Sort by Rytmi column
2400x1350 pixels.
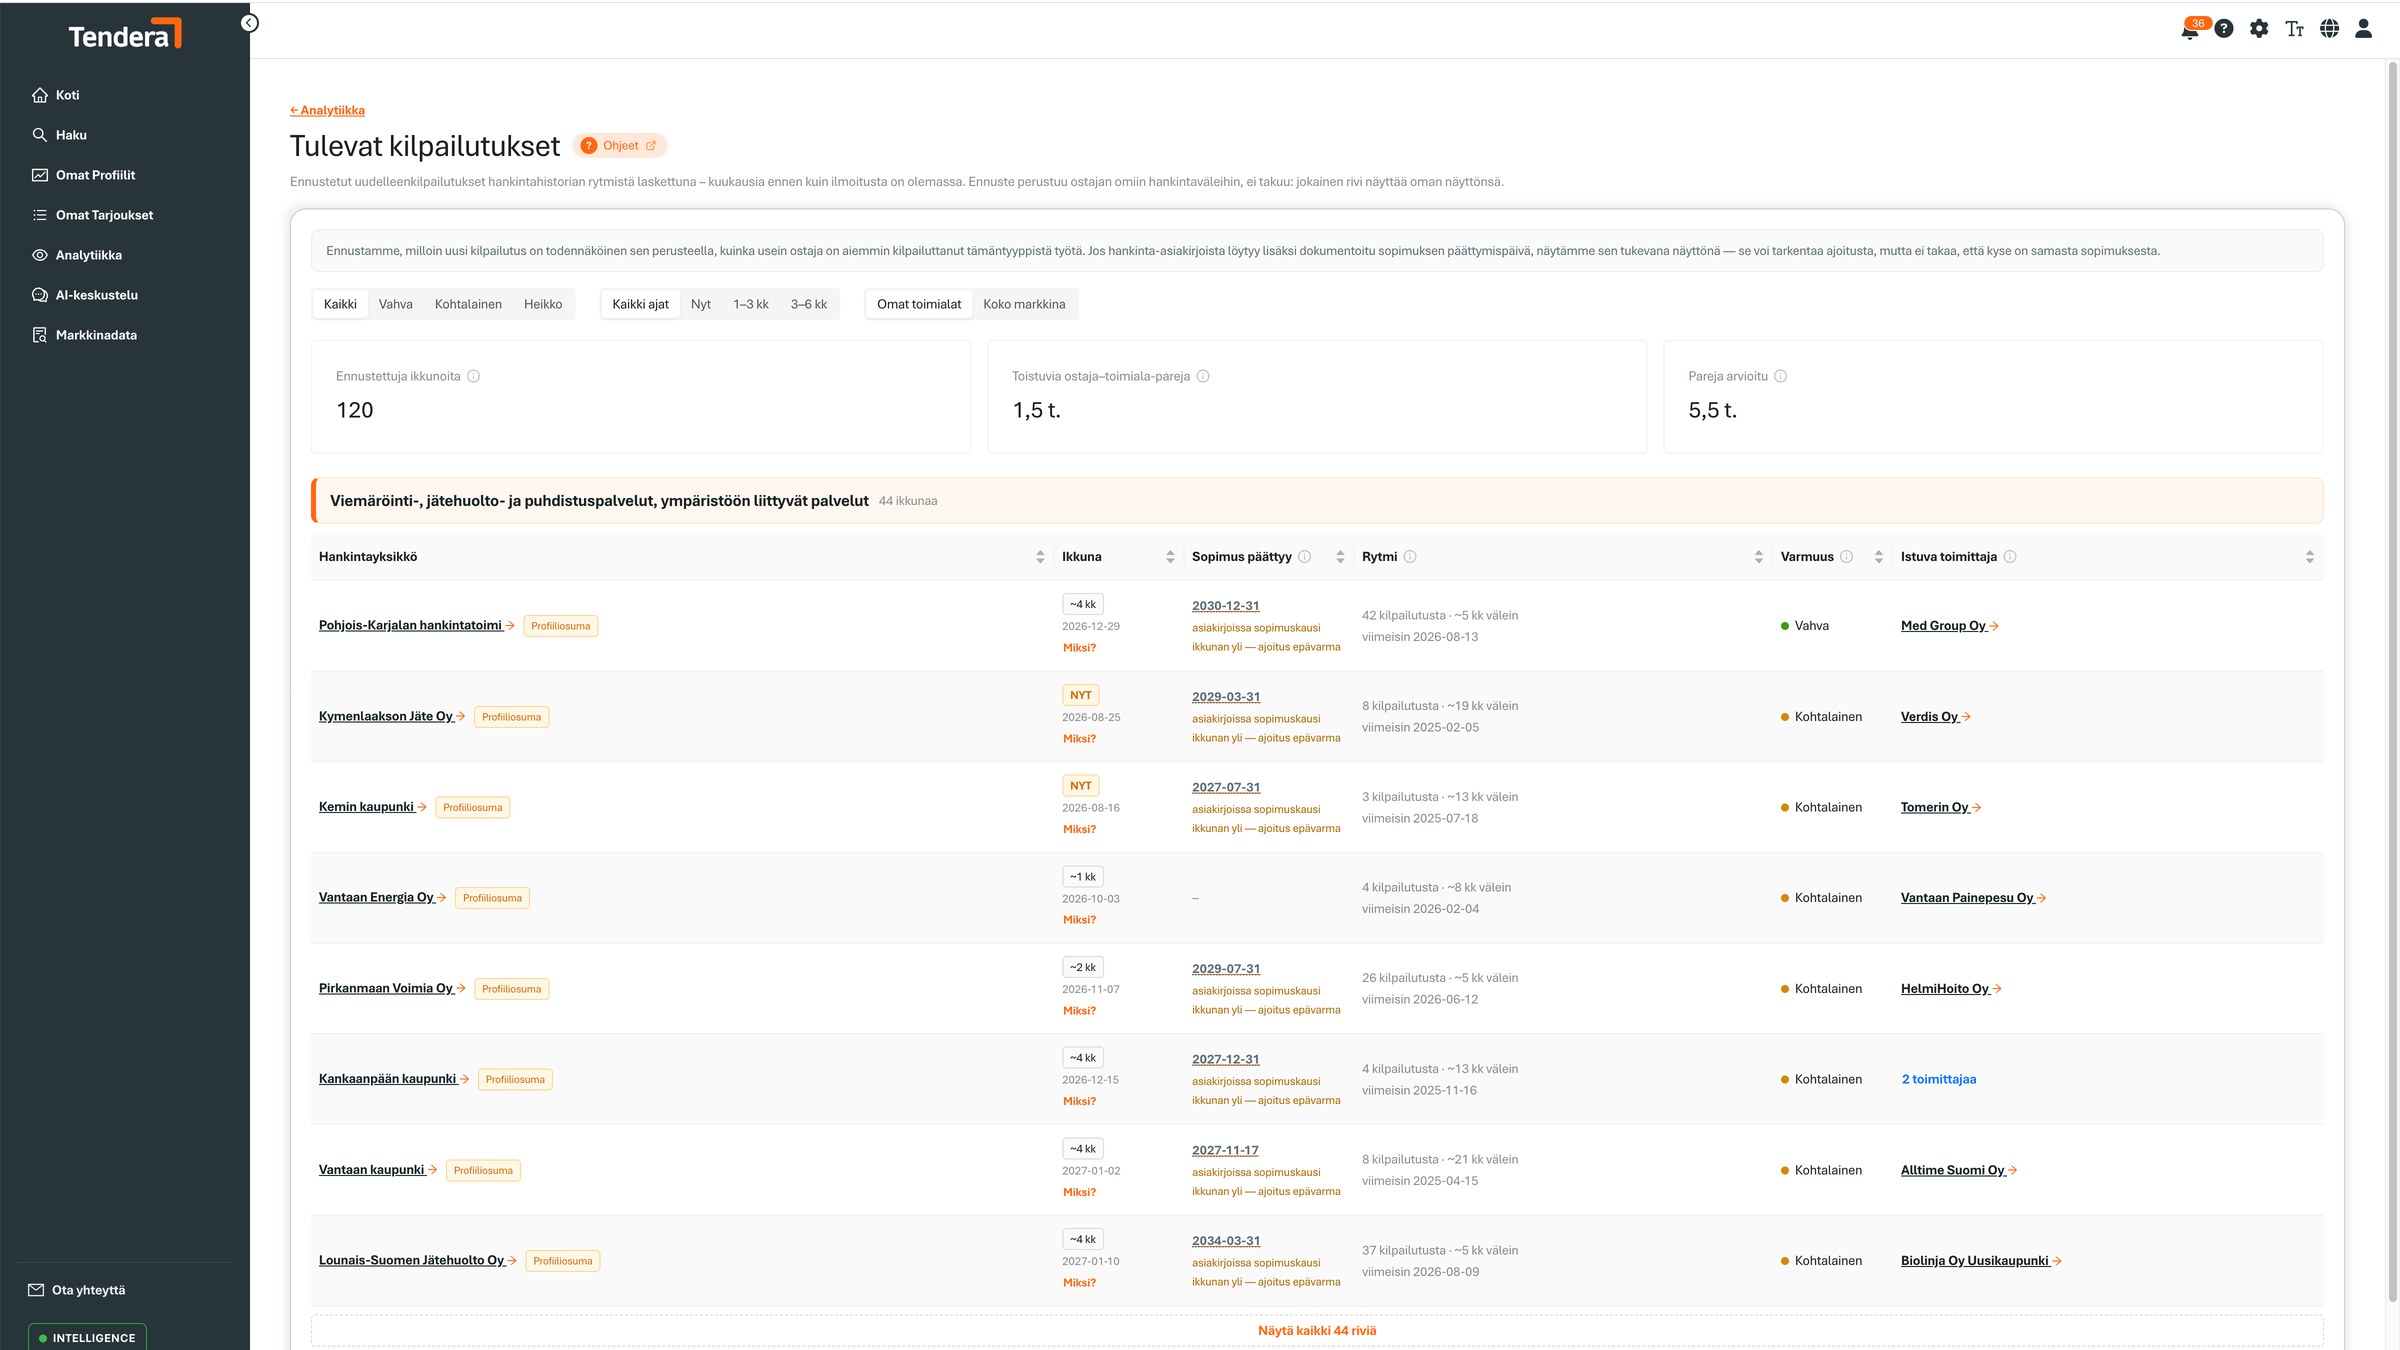(x=1759, y=557)
